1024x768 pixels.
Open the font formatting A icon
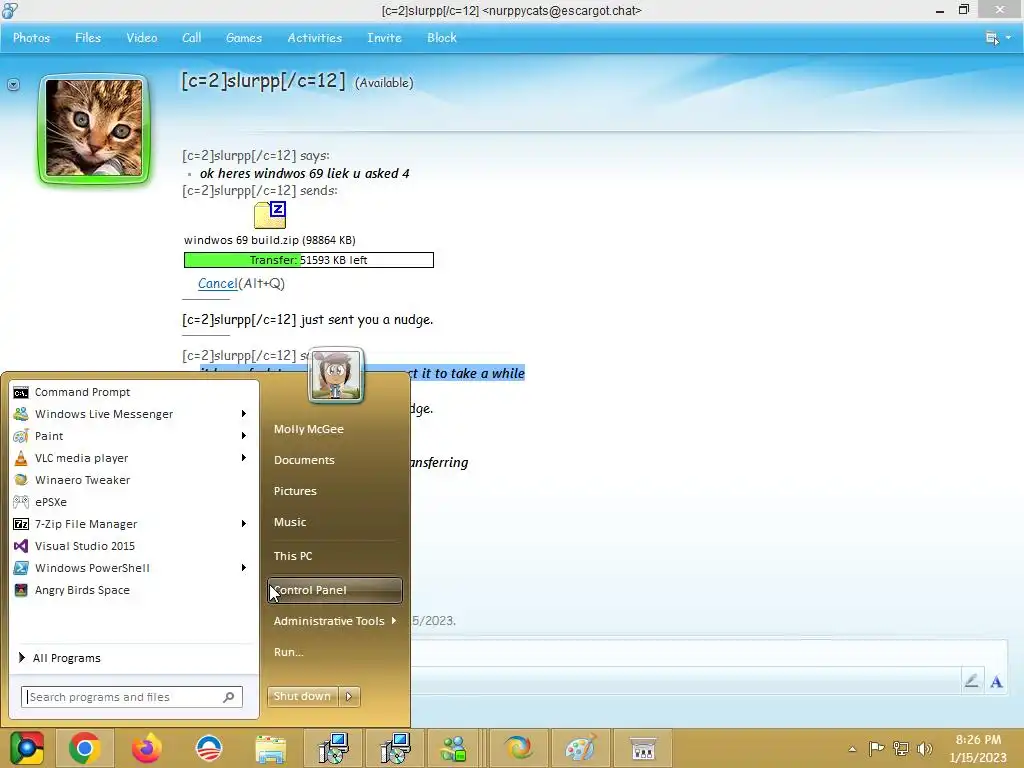996,682
